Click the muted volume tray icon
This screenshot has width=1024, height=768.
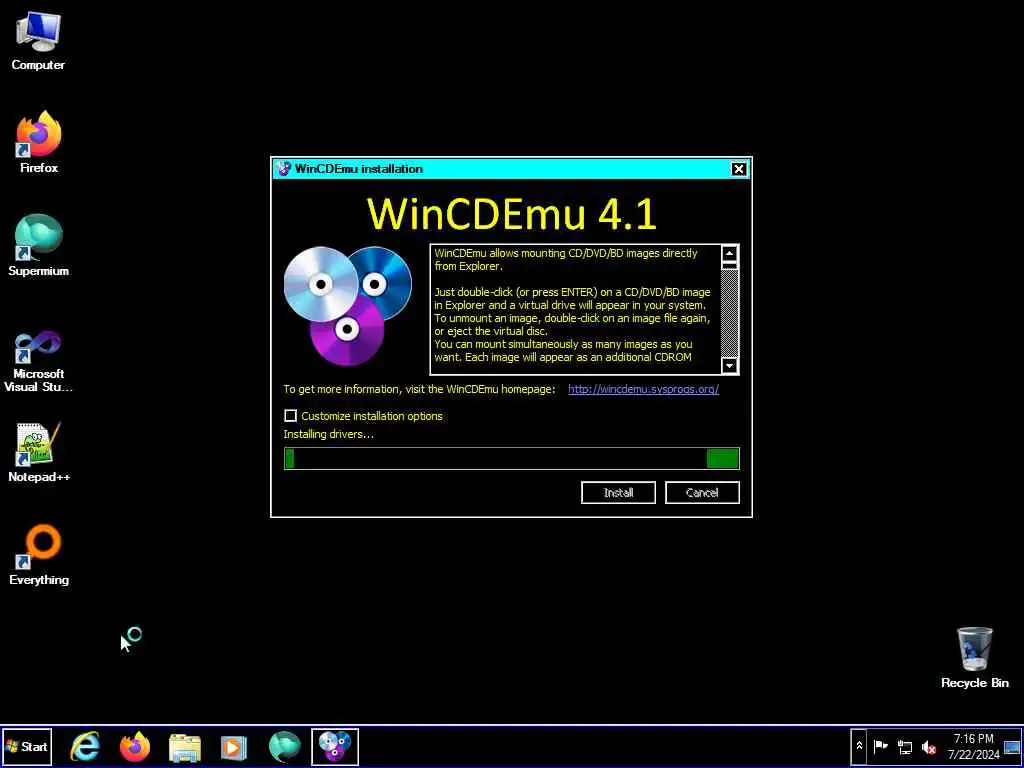click(928, 746)
